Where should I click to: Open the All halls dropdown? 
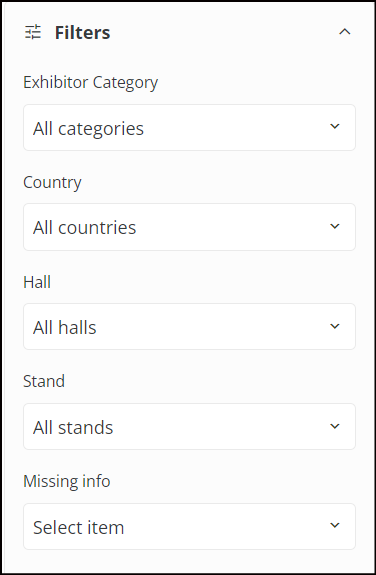(189, 326)
